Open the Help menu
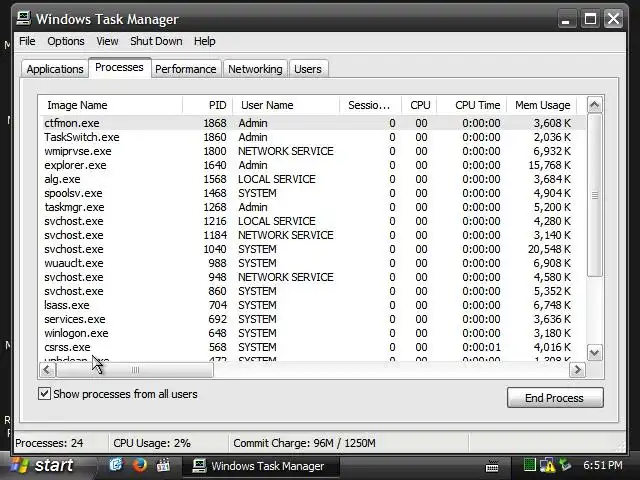Viewport: 640px width, 480px height. click(x=204, y=41)
